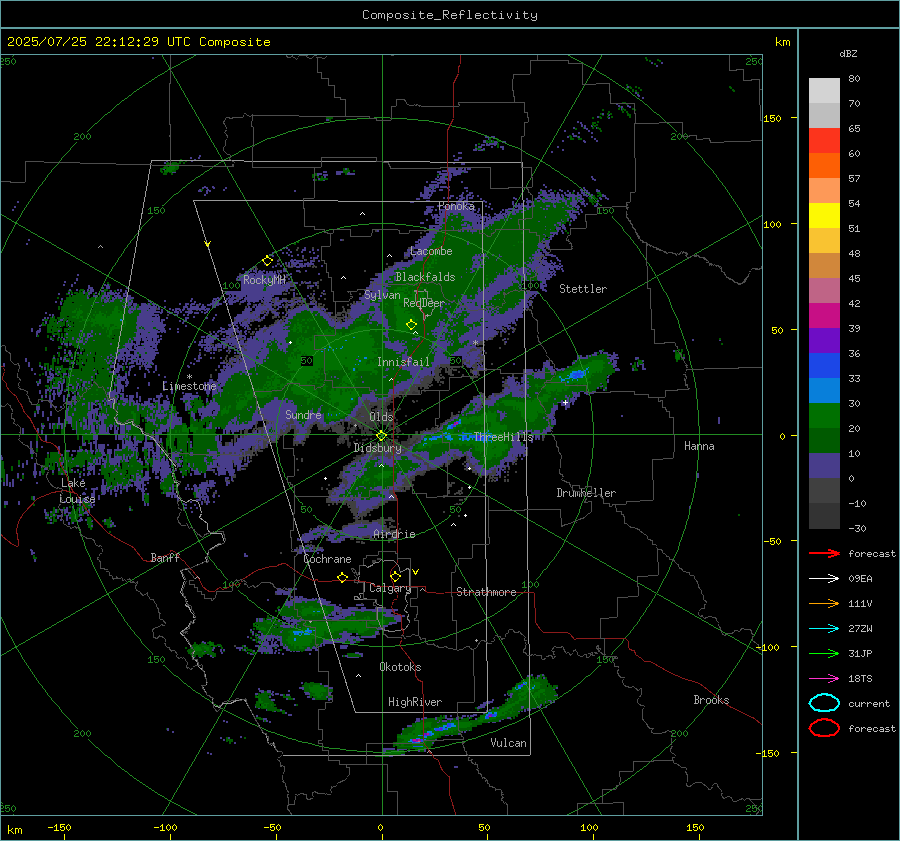Select the current legend text
Viewport: 900px width, 841px height.
(869, 704)
